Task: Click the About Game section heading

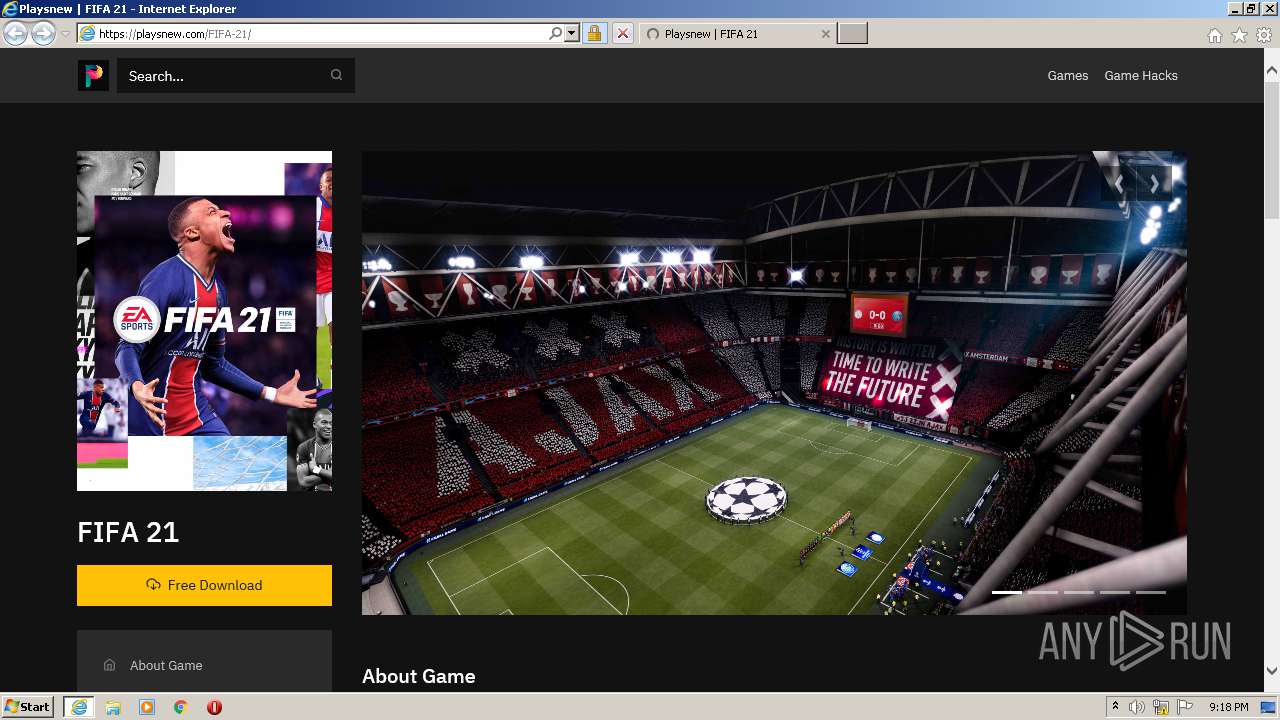Action: tap(418, 676)
